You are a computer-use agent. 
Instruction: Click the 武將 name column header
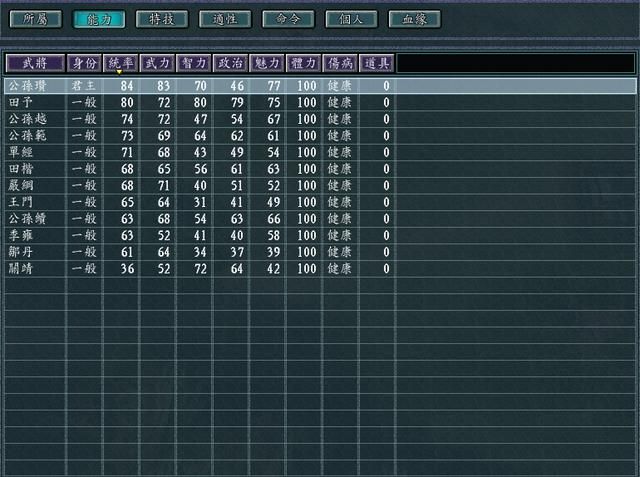(34, 63)
